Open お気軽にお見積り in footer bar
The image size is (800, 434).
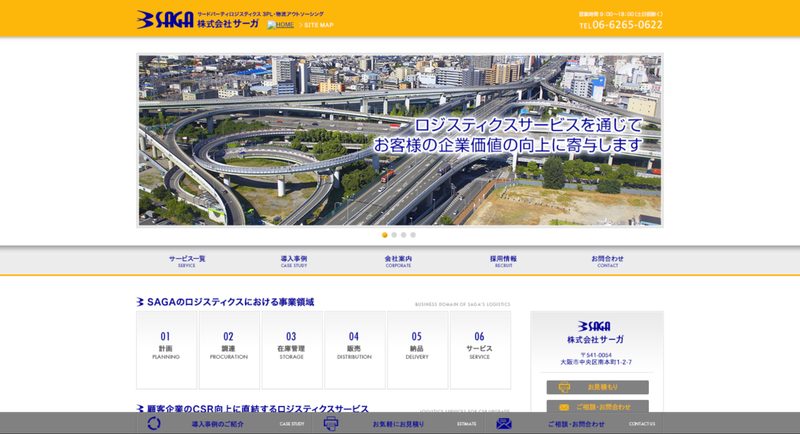(x=398, y=424)
